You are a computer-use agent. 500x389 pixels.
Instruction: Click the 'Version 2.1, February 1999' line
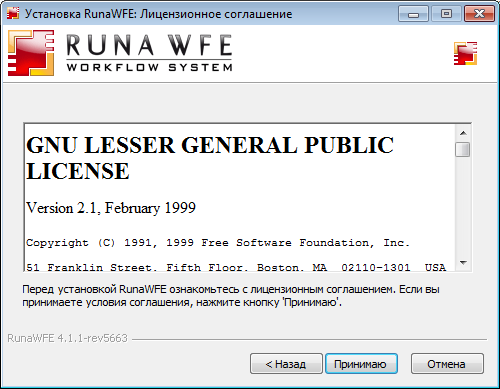[x=111, y=208]
